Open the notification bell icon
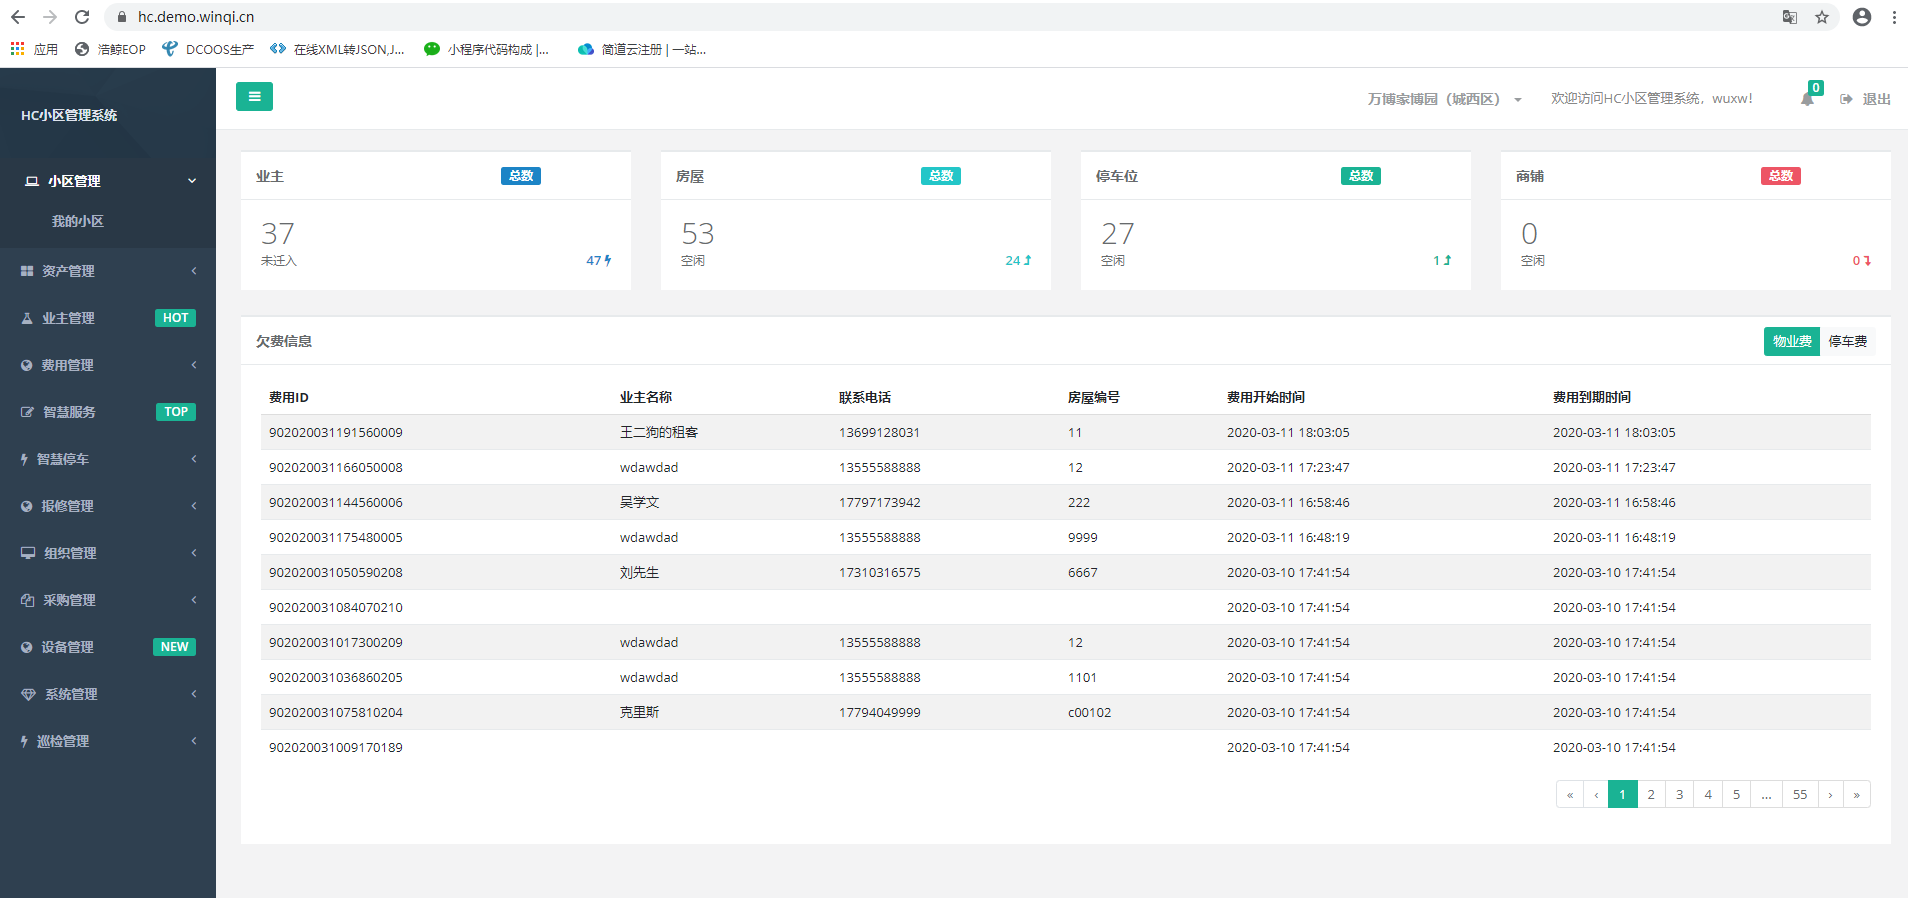1908x898 pixels. 1807,99
